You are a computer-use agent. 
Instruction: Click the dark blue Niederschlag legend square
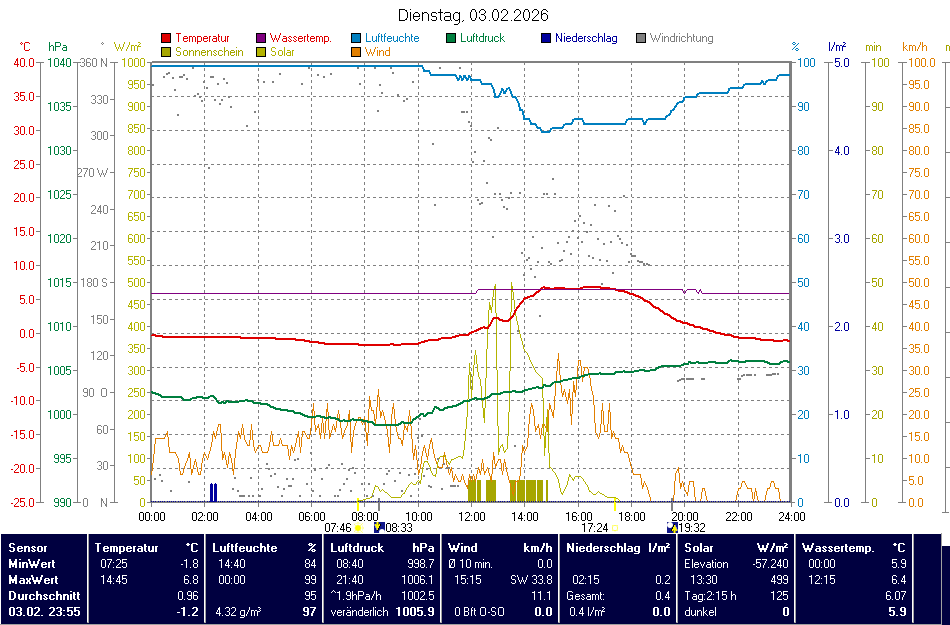[x=546, y=39]
